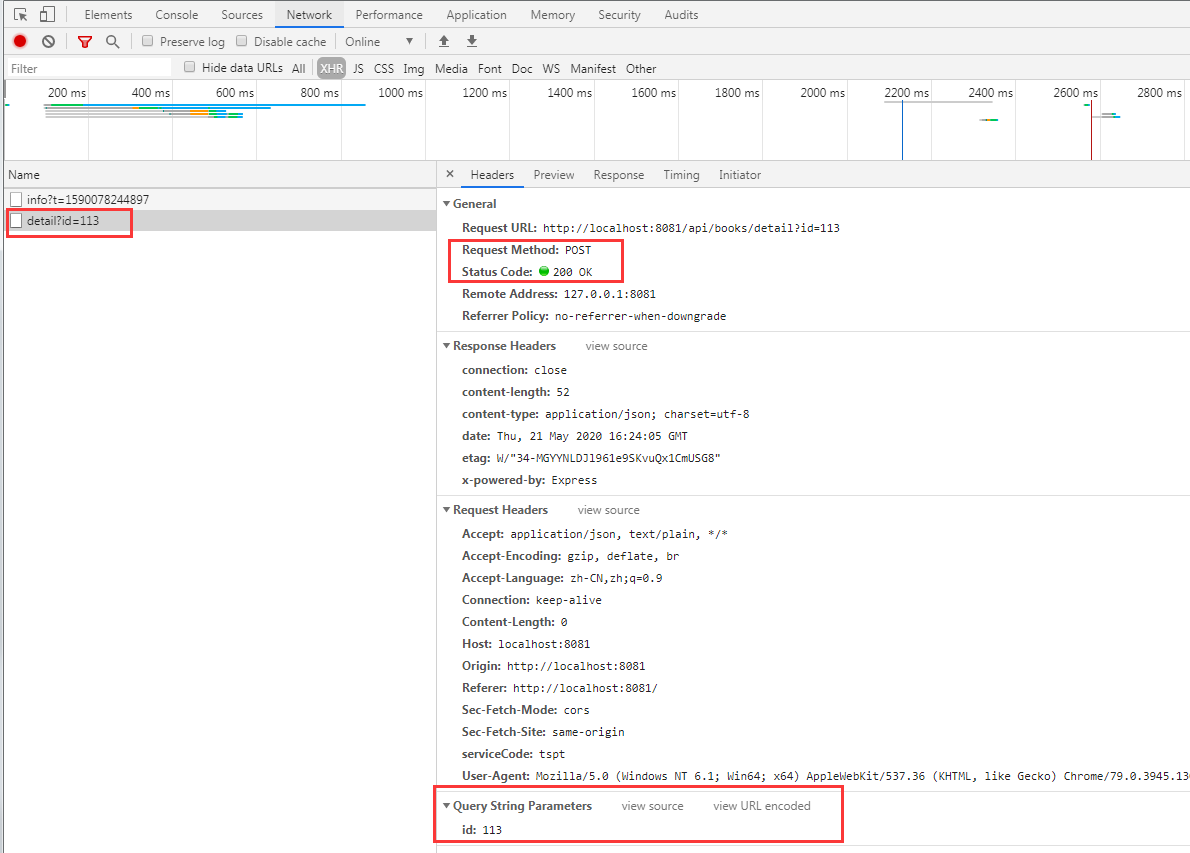
Task: Select the Network panel tab
Action: pos(309,14)
